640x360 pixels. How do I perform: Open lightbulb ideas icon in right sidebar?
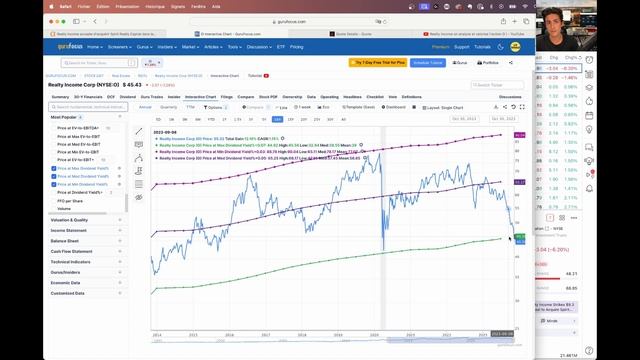(x=589, y=130)
